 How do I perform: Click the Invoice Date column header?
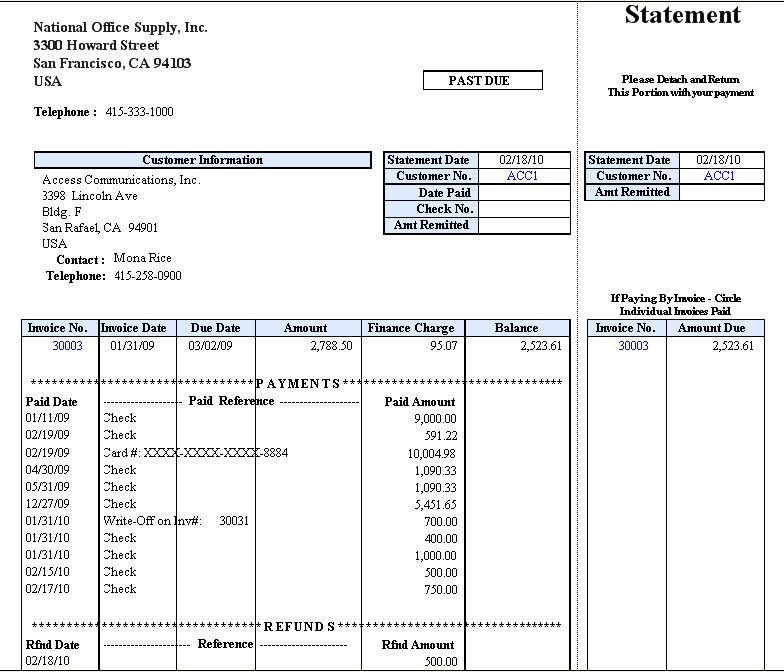tap(138, 328)
